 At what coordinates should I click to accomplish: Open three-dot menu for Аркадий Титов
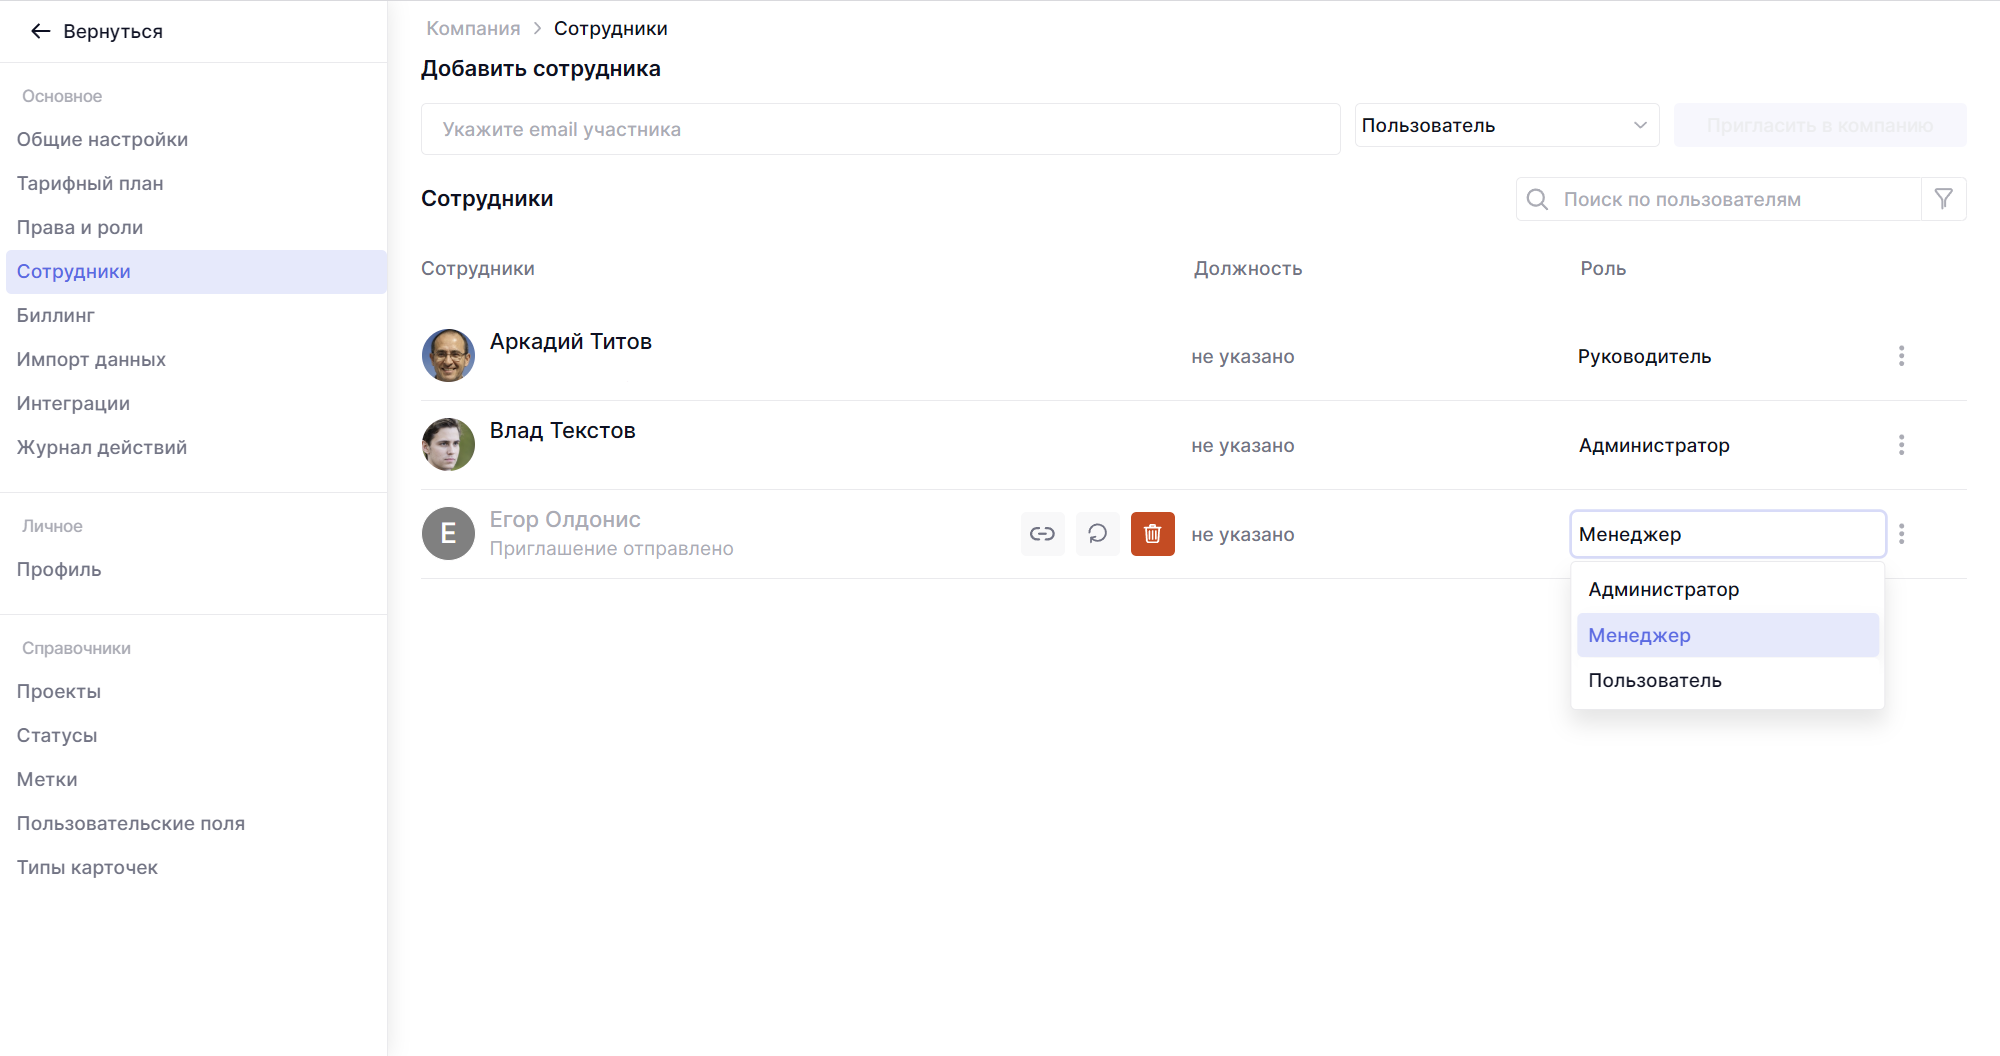coord(1901,356)
